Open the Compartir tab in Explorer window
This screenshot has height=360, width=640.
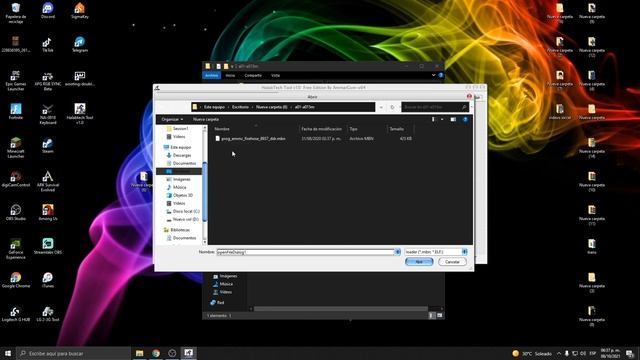(x=253, y=75)
